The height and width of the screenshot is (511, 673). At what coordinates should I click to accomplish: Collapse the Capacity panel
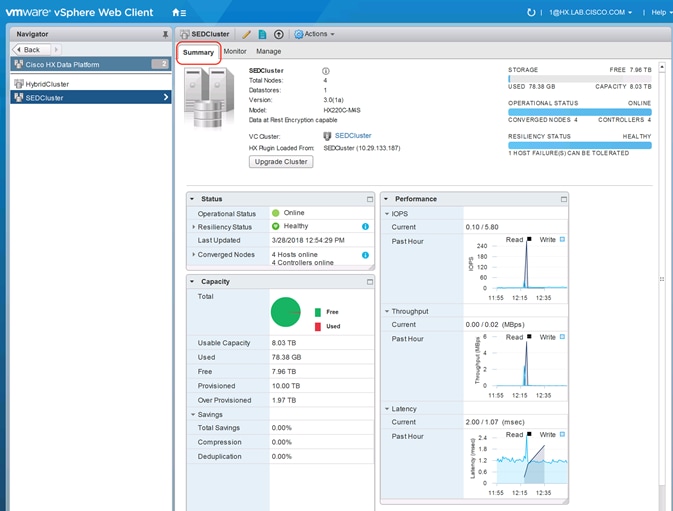pos(192,282)
